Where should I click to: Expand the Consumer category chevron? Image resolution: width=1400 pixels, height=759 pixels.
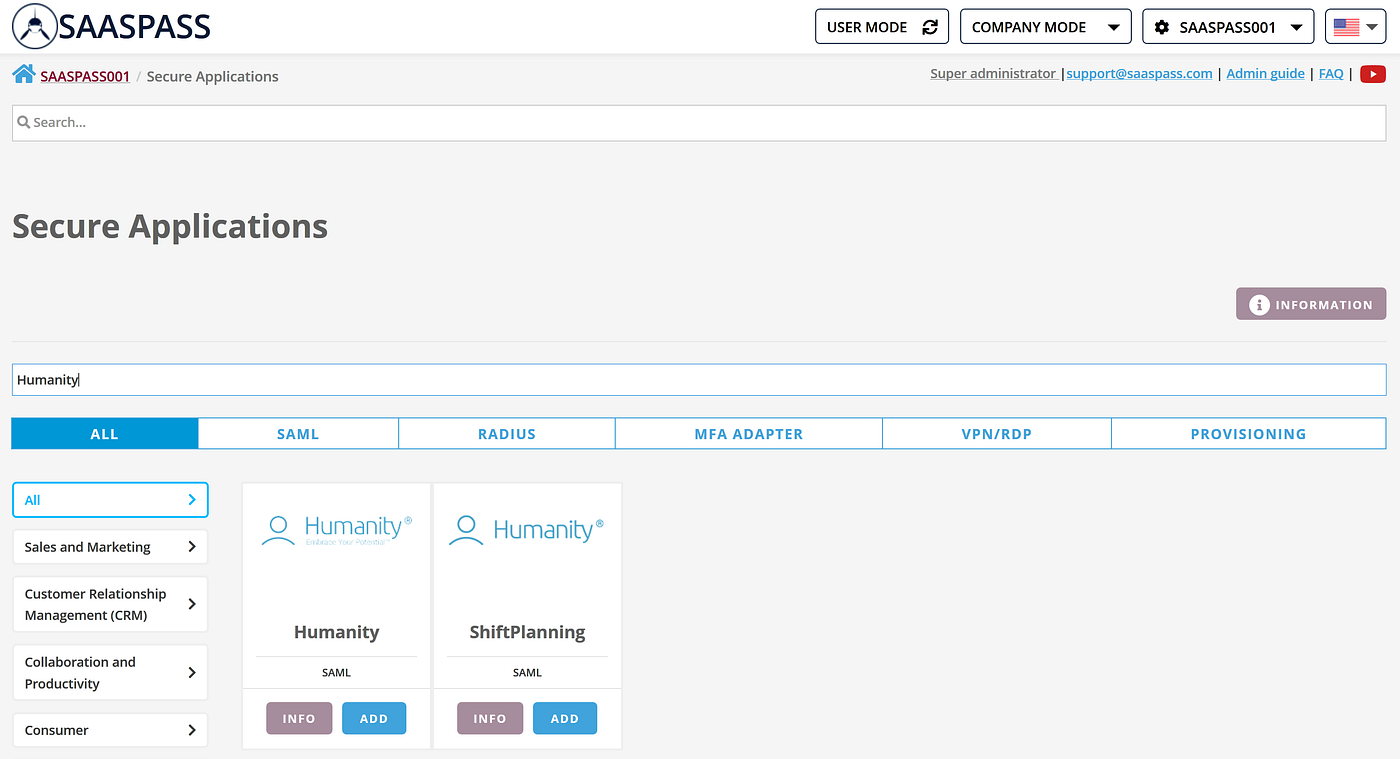192,730
